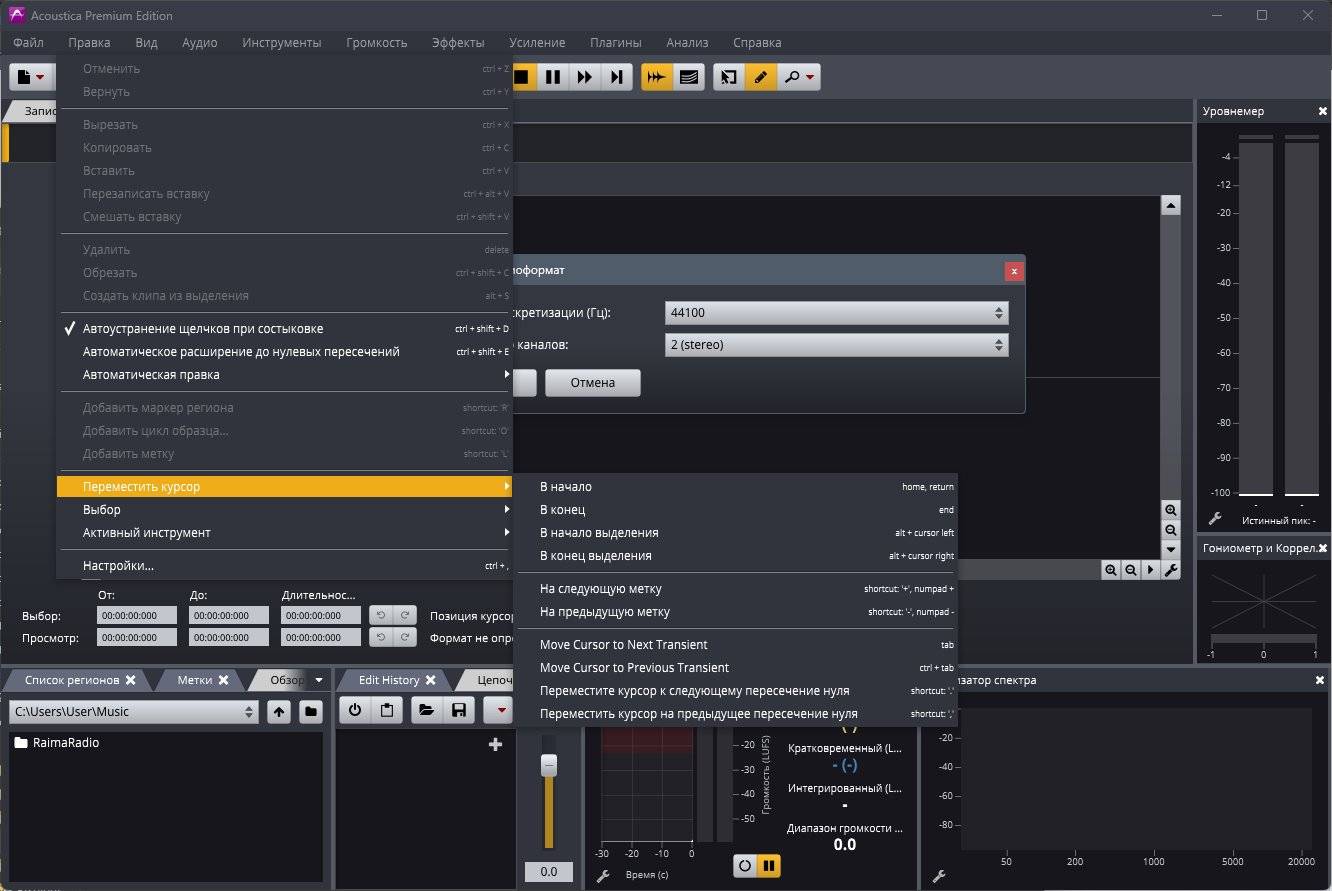This screenshot has height=891, width=1332.
Task: Click Edit History open-folder icon
Action: pyautogui.click(x=427, y=710)
